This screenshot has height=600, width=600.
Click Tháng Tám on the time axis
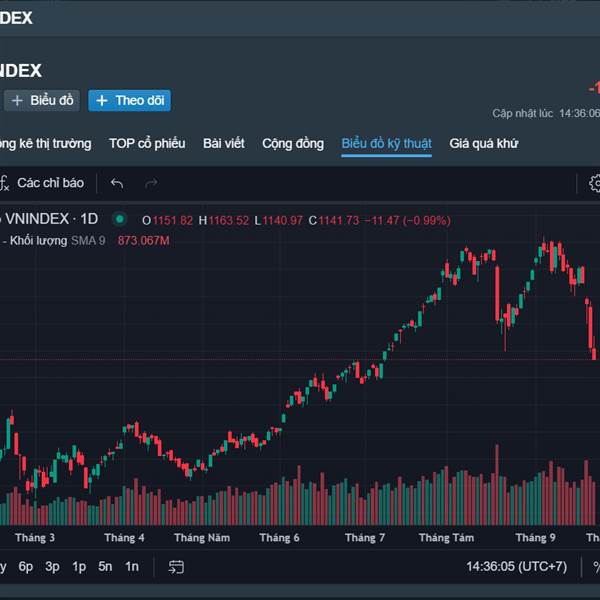coord(447,538)
